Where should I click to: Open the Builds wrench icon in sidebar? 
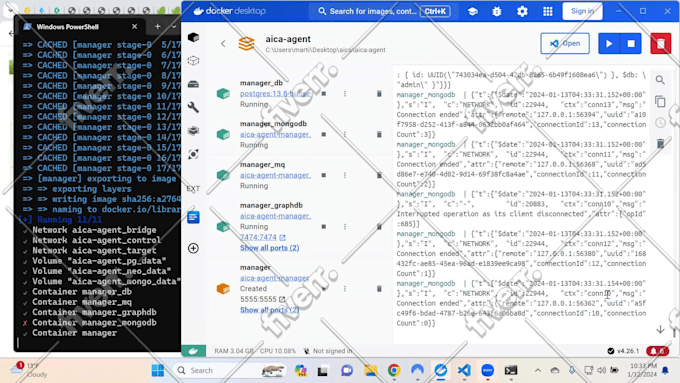[x=193, y=107]
